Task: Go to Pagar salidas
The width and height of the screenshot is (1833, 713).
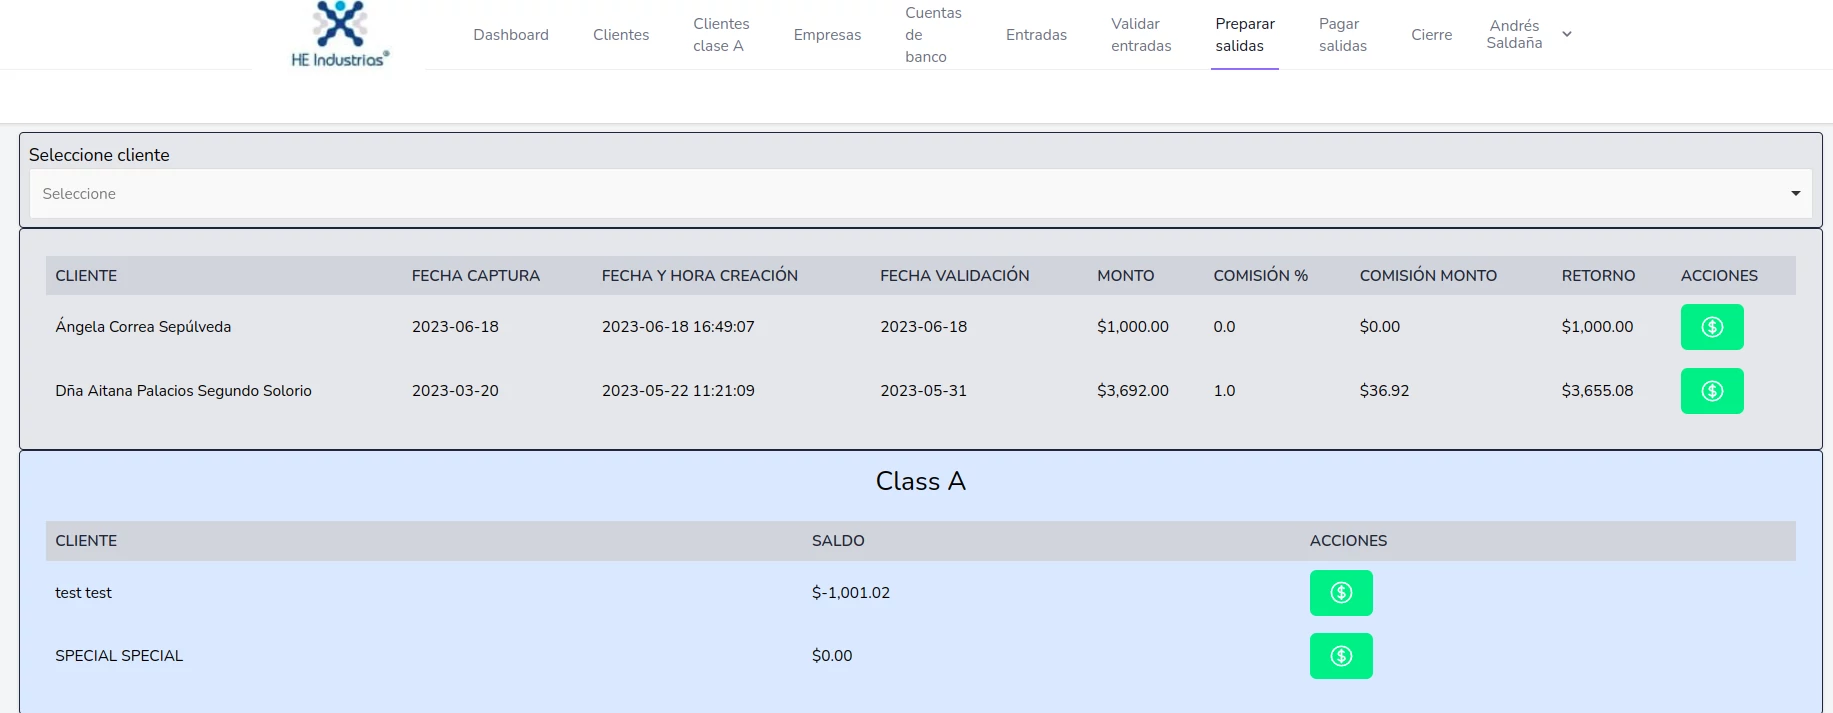Action: [x=1342, y=35]
